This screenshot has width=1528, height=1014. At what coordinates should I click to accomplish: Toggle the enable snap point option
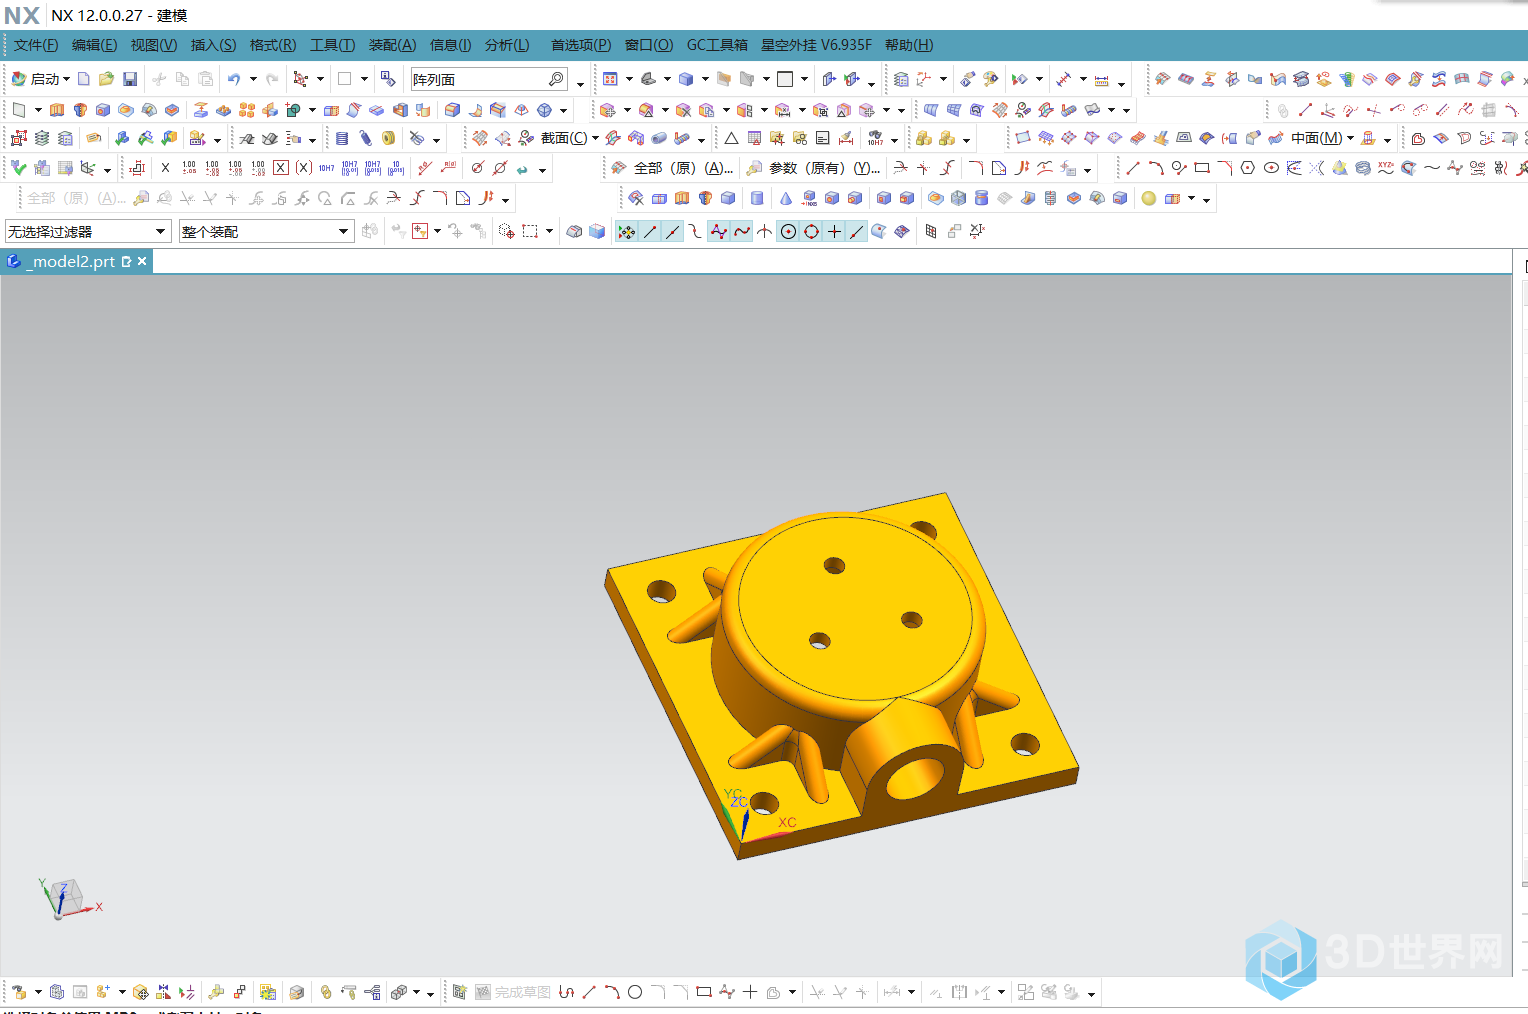coord(626,231)
